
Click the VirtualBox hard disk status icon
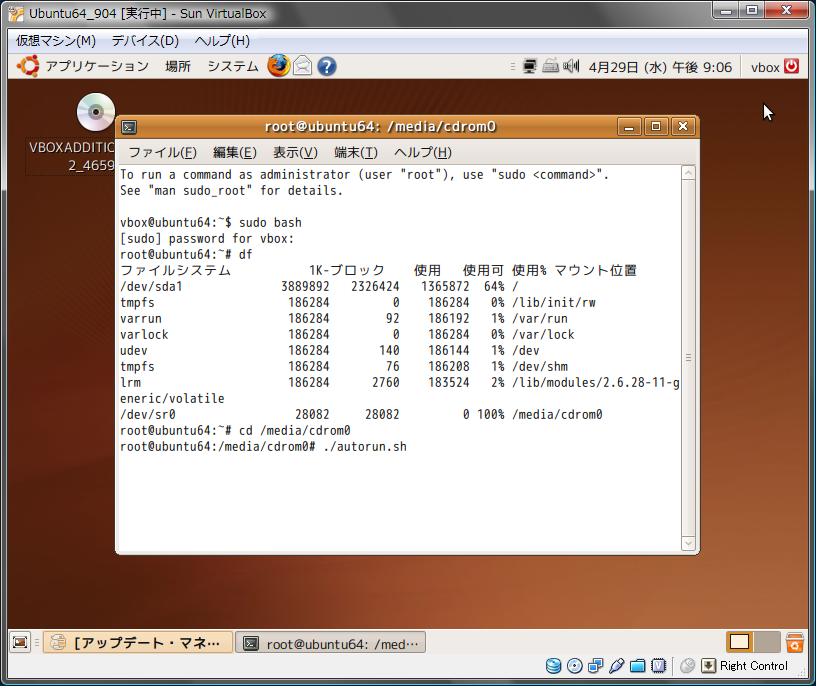pos(553,666)
